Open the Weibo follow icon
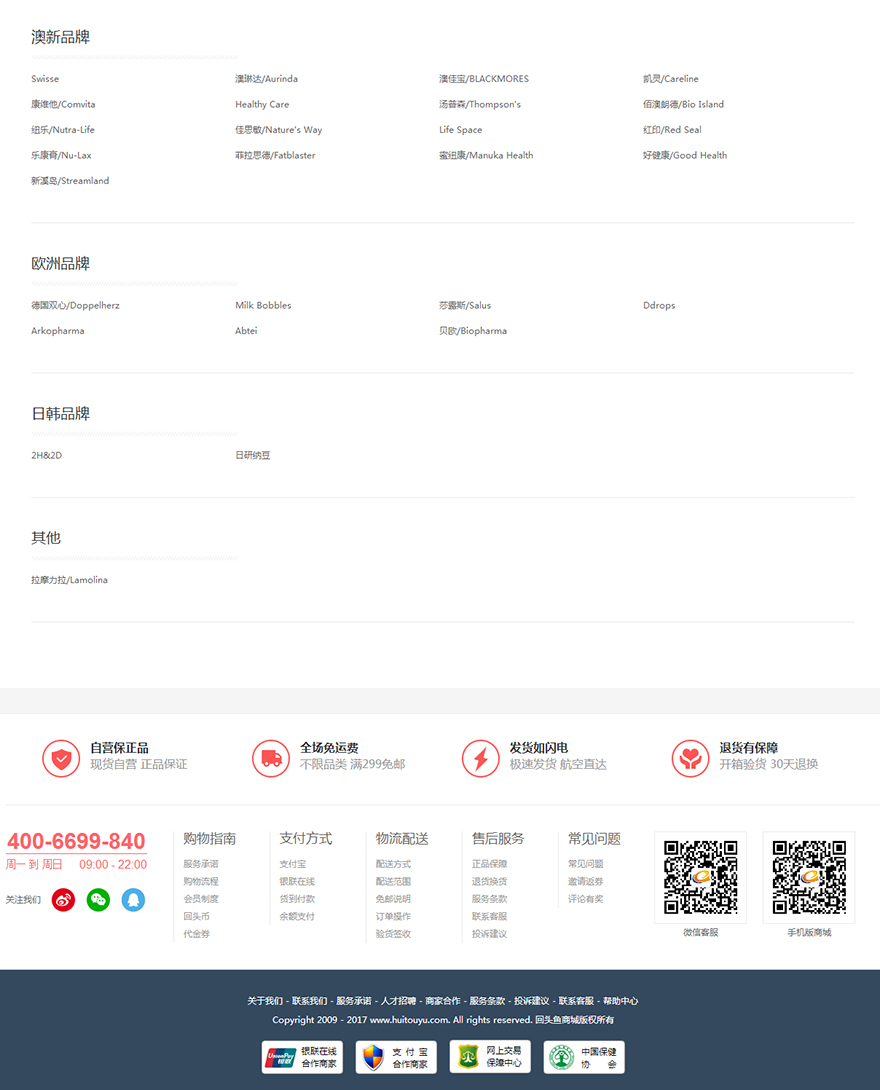Viewport: 880px width, 1090px height. (63, 900)
